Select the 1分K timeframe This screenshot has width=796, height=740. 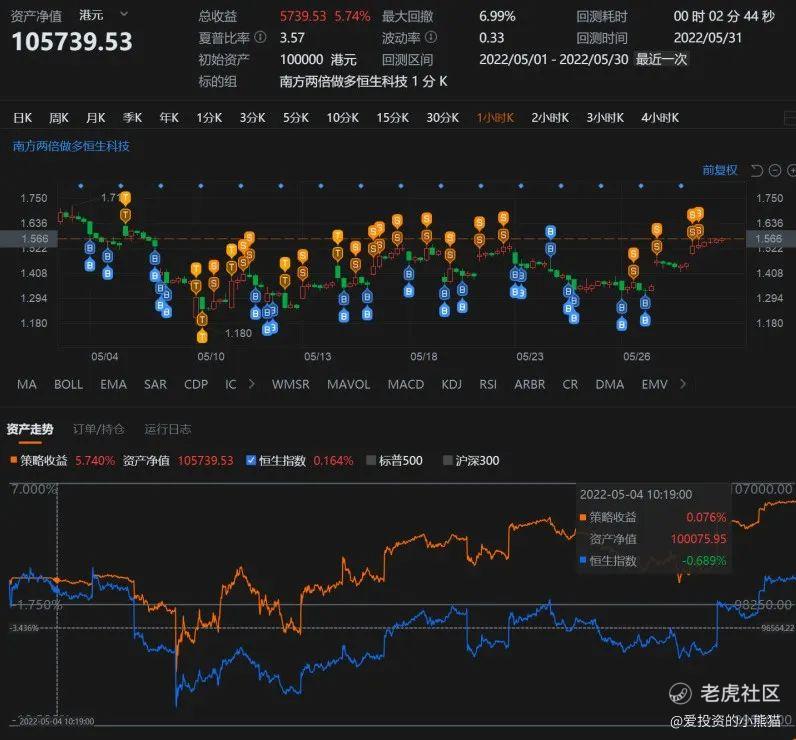coord(209,118)
